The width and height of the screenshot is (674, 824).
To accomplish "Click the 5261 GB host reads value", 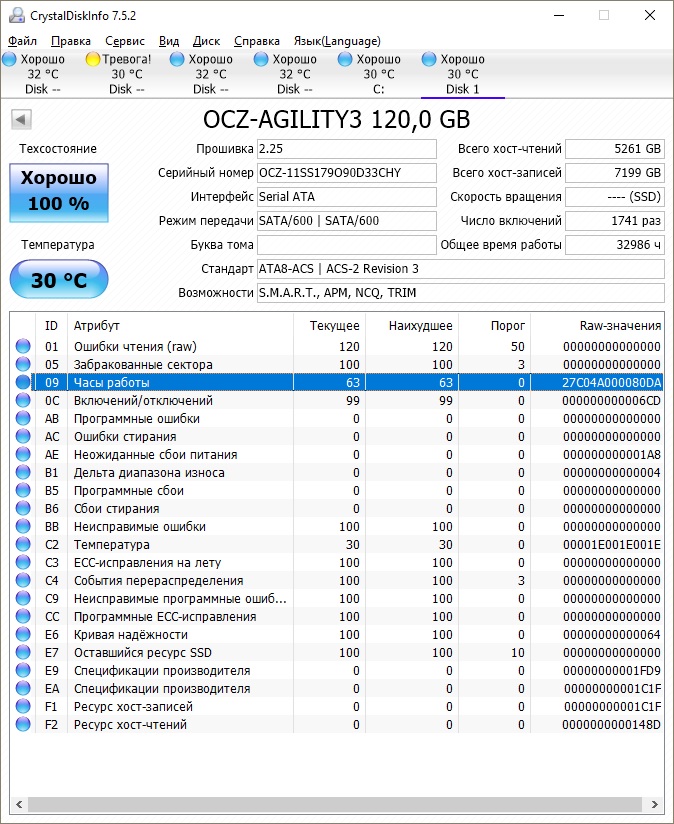I will tap(615, 149).
